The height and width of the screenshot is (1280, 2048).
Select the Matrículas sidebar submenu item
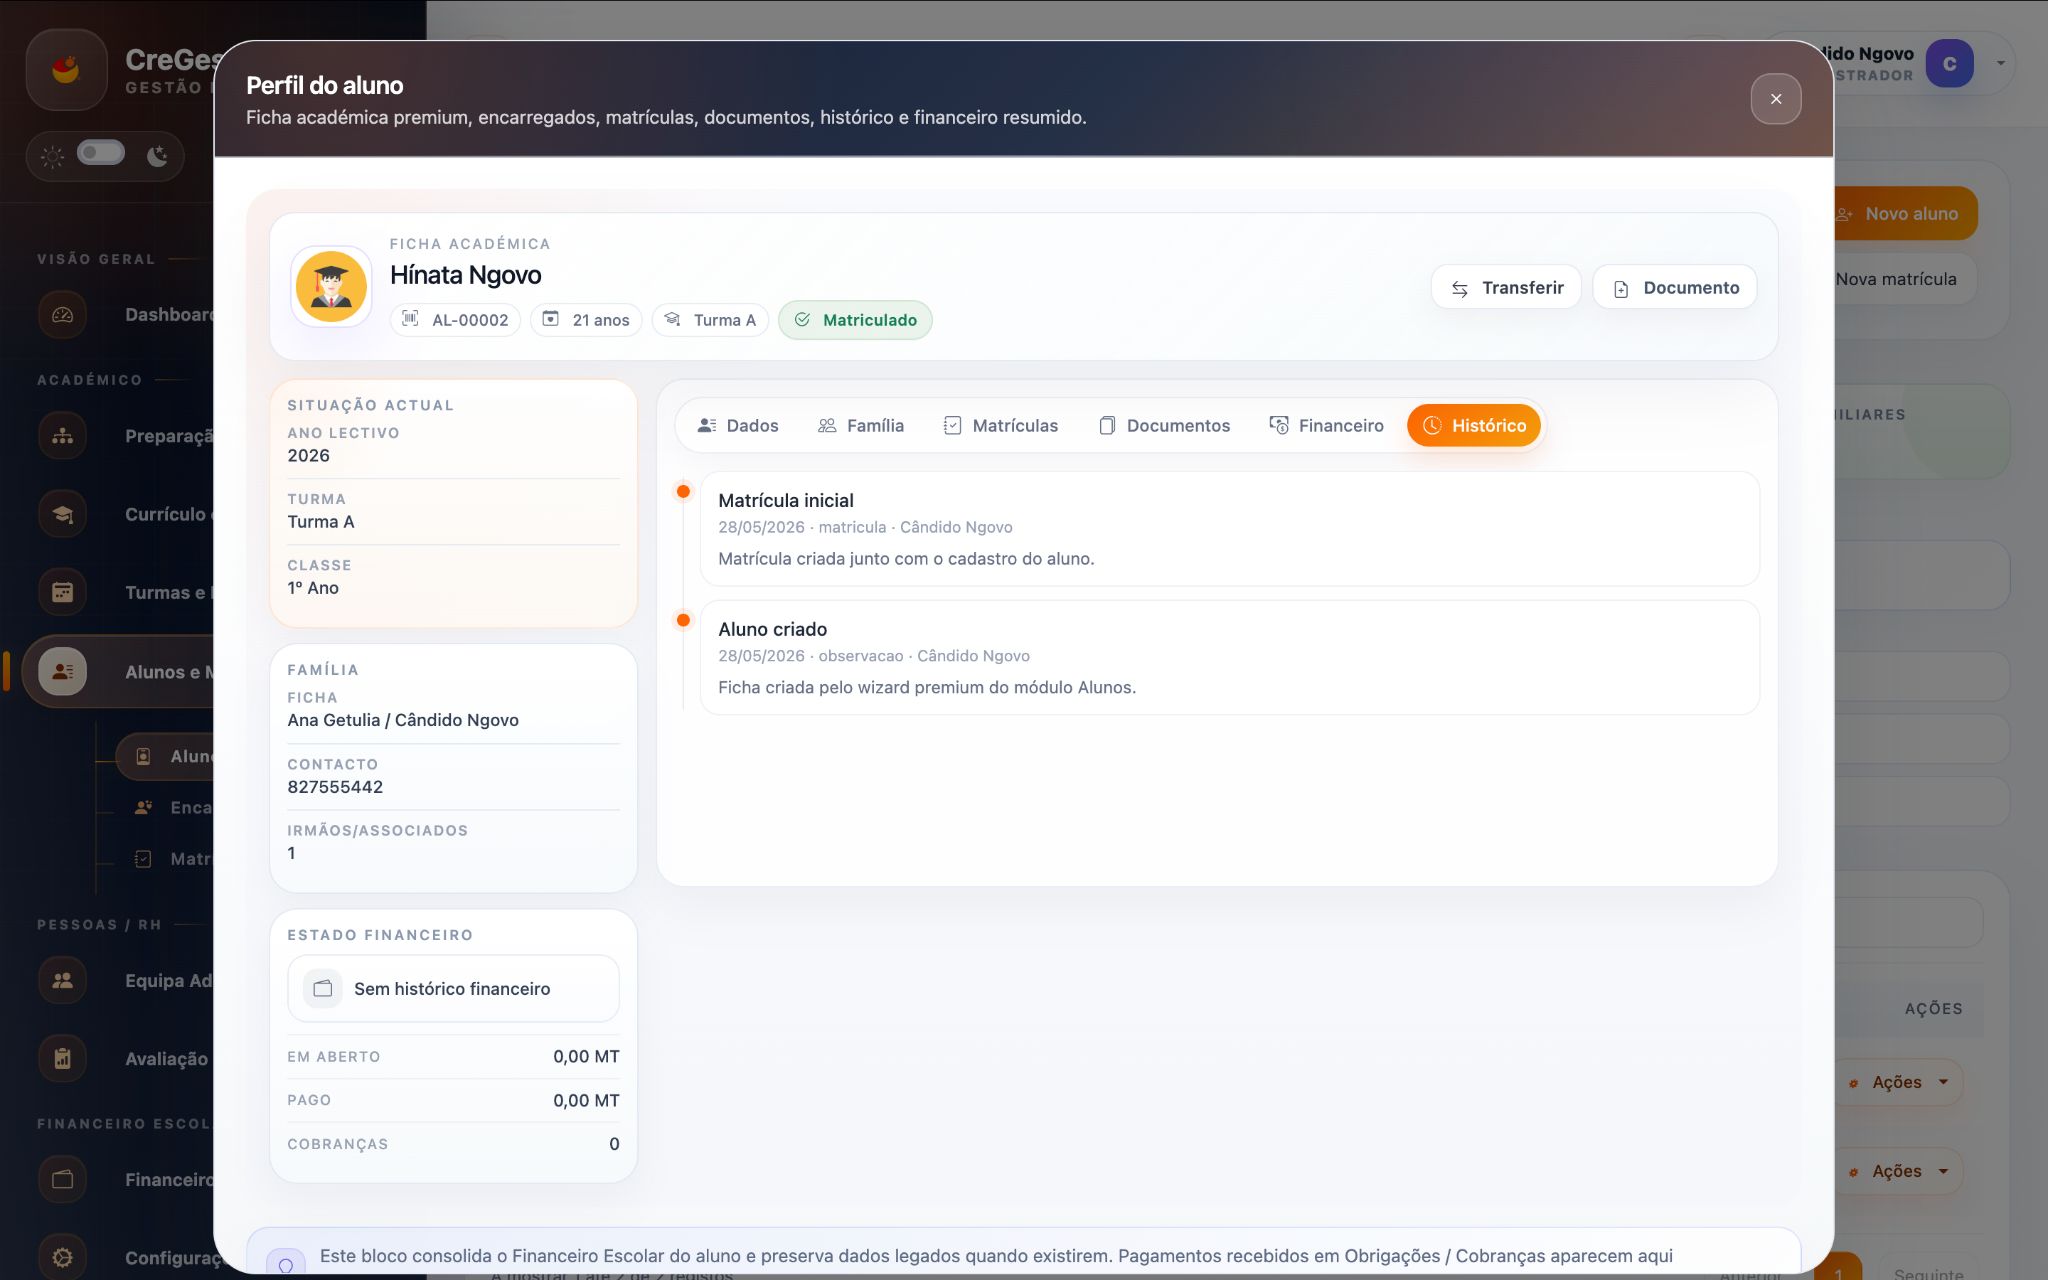165,859
